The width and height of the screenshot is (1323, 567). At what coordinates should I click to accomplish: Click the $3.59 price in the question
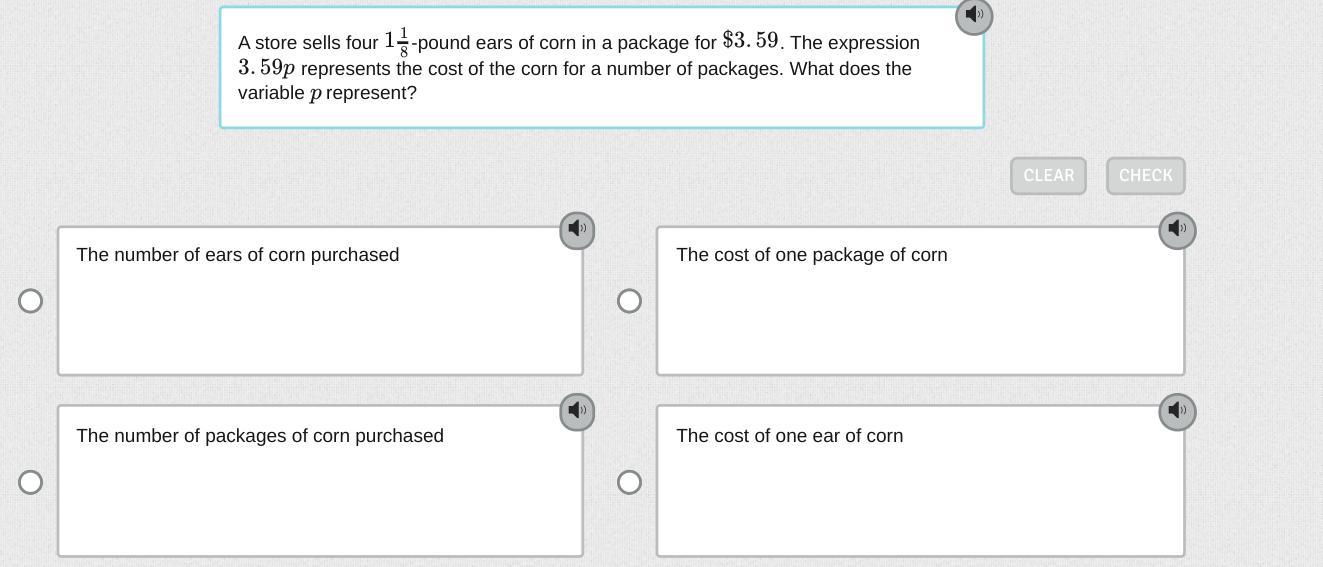750,42
